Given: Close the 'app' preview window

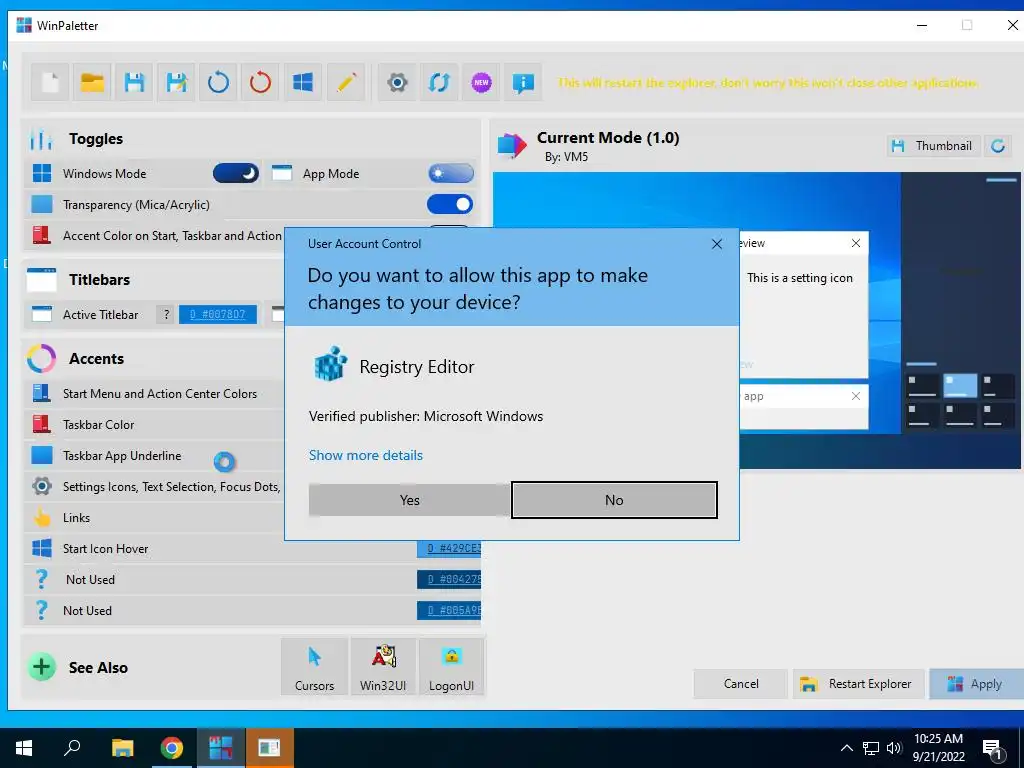Looking at the screenshot, I should pyautogui.click(x=856, y=396).
